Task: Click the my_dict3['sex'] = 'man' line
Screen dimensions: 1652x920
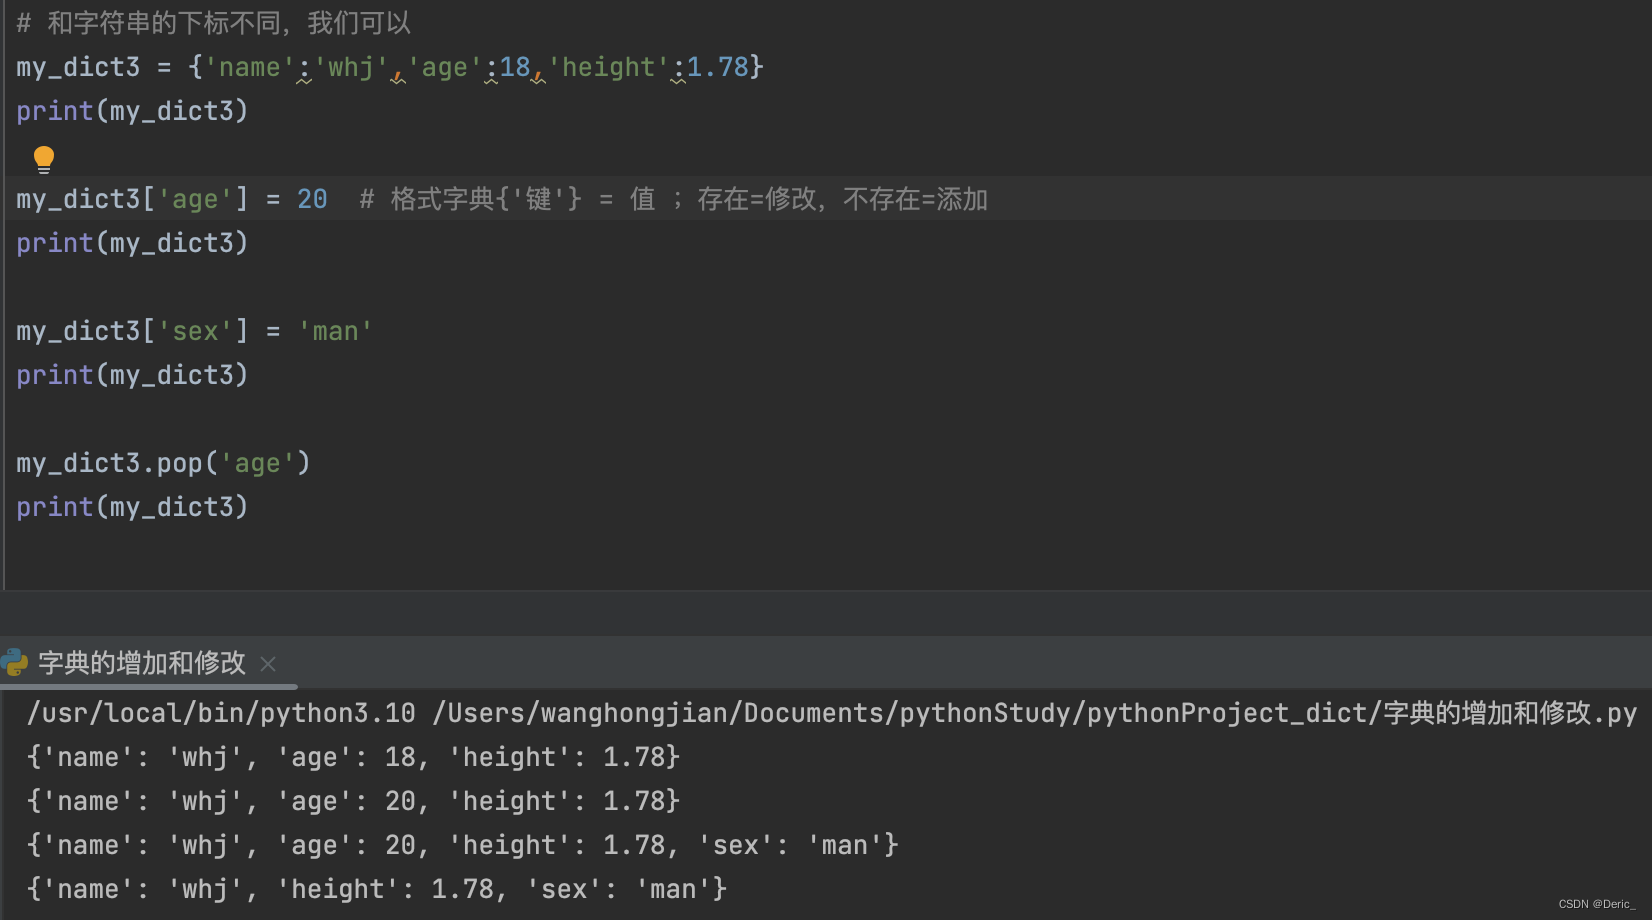Action: [194, 330]
